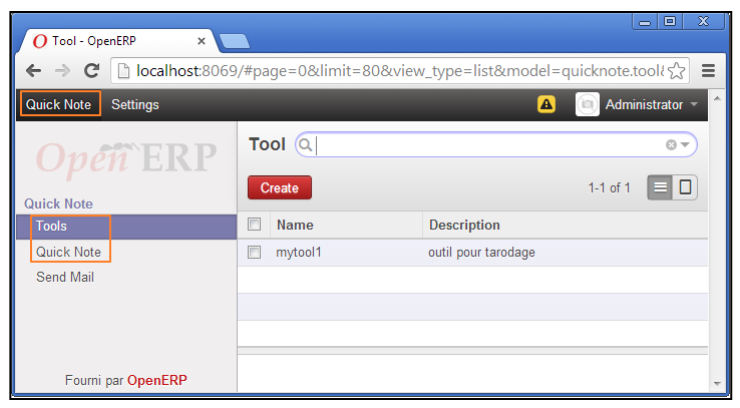Image resolution: width=740 pixels, height=408 pixels.
Task: Open the Quick Note top menu
Action: click(x=59, y=104)
